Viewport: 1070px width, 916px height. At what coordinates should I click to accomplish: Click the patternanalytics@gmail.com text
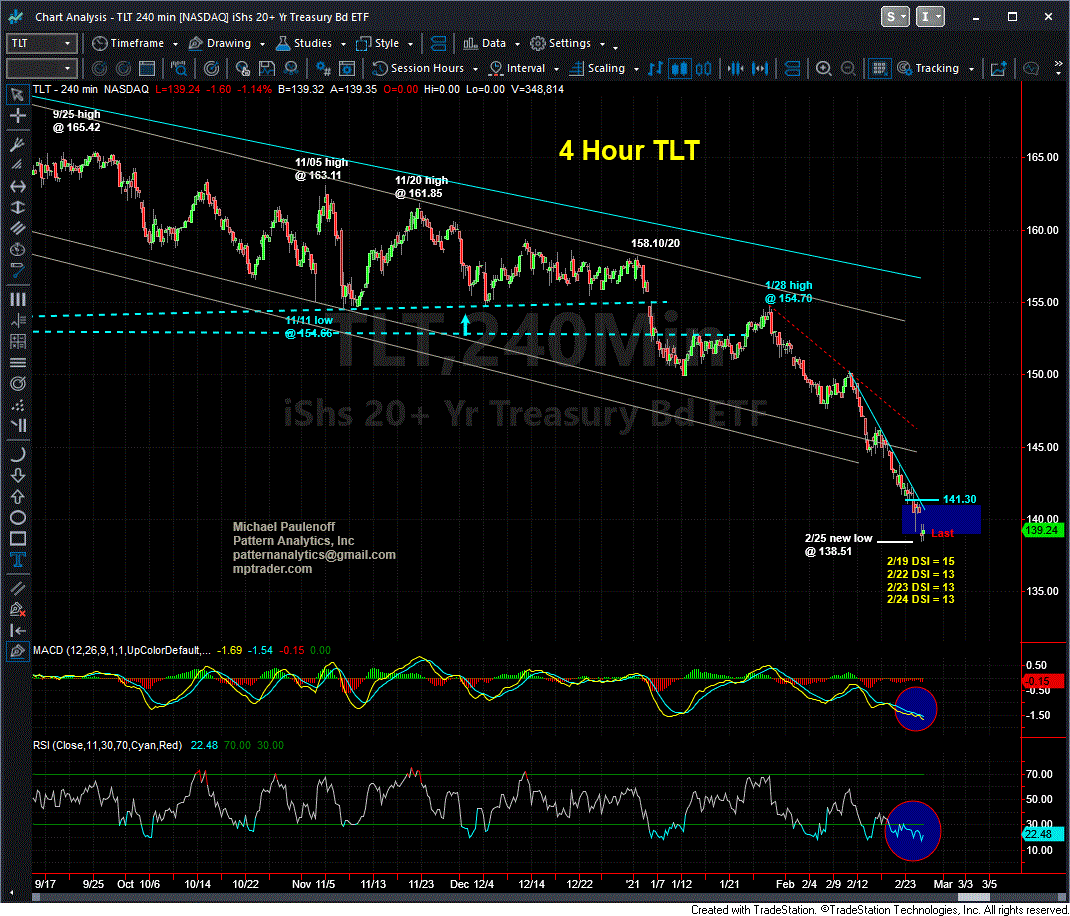coord(314,555)
